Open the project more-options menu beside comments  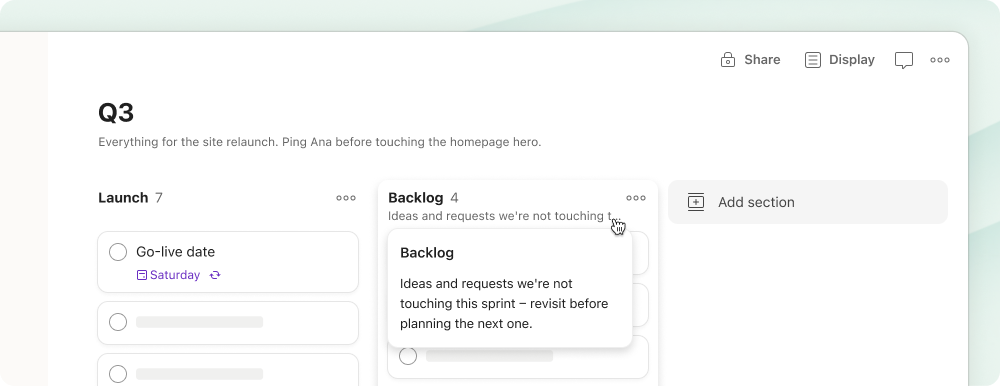tap(939, 60)
